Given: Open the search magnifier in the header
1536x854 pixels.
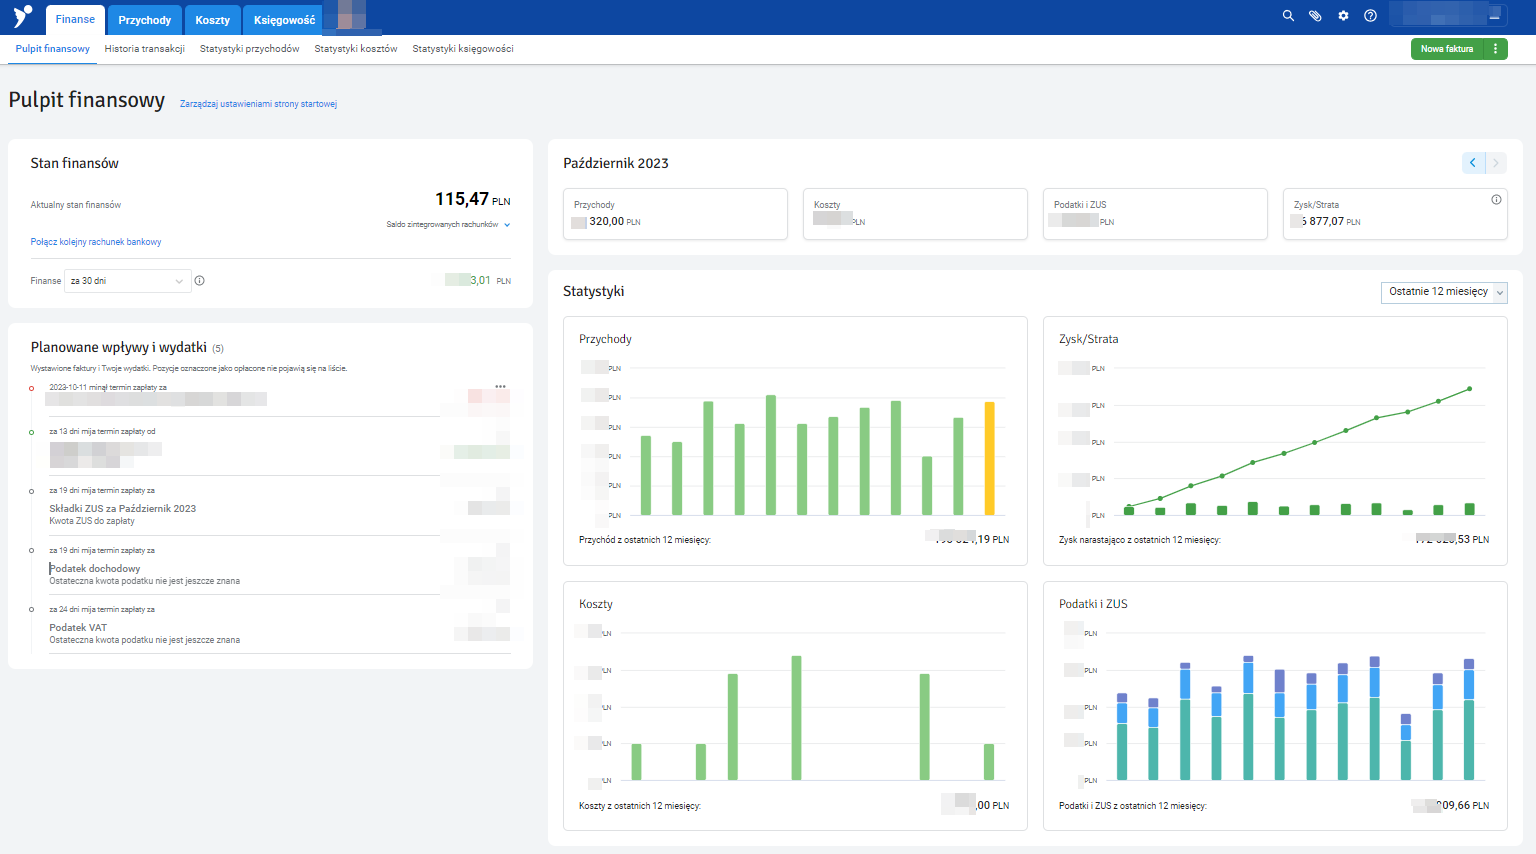Looking at the screenshot, I should coord(1288,16).
